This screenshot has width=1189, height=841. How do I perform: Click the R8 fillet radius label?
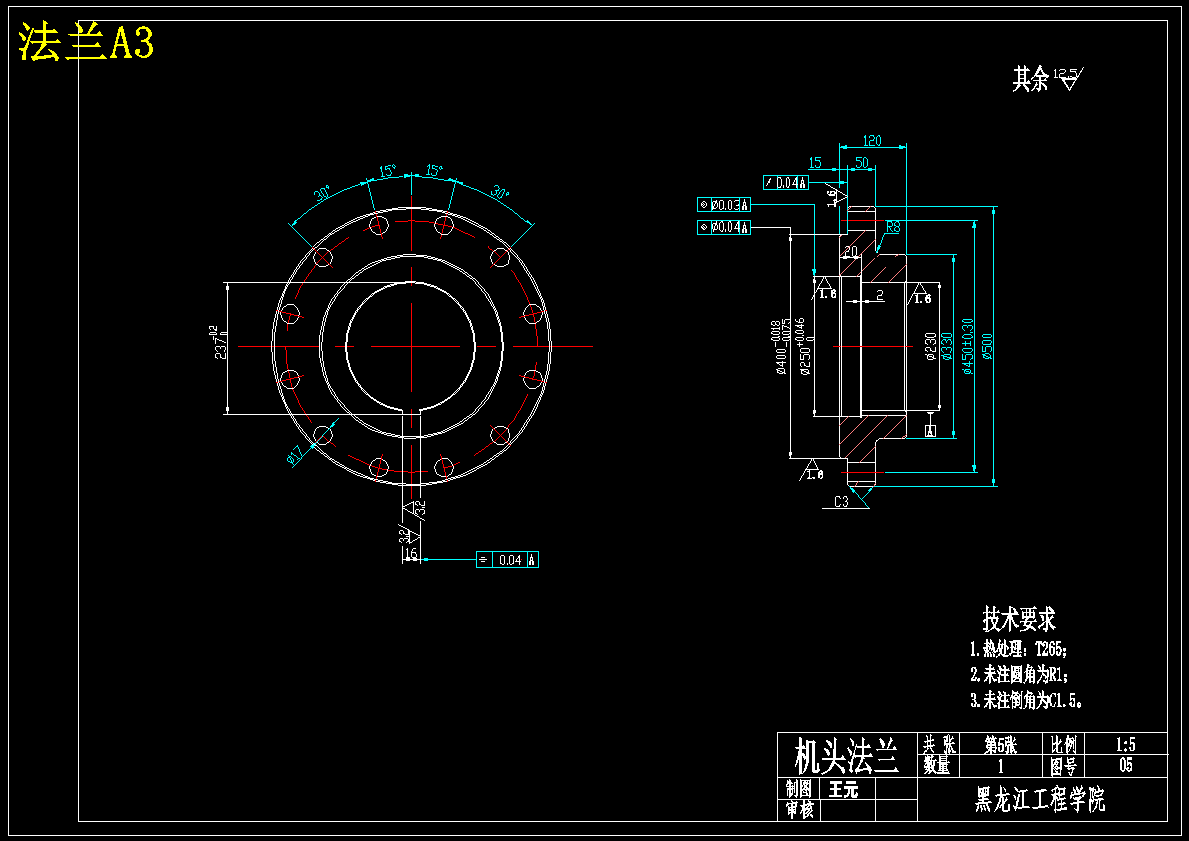point(893,227)
